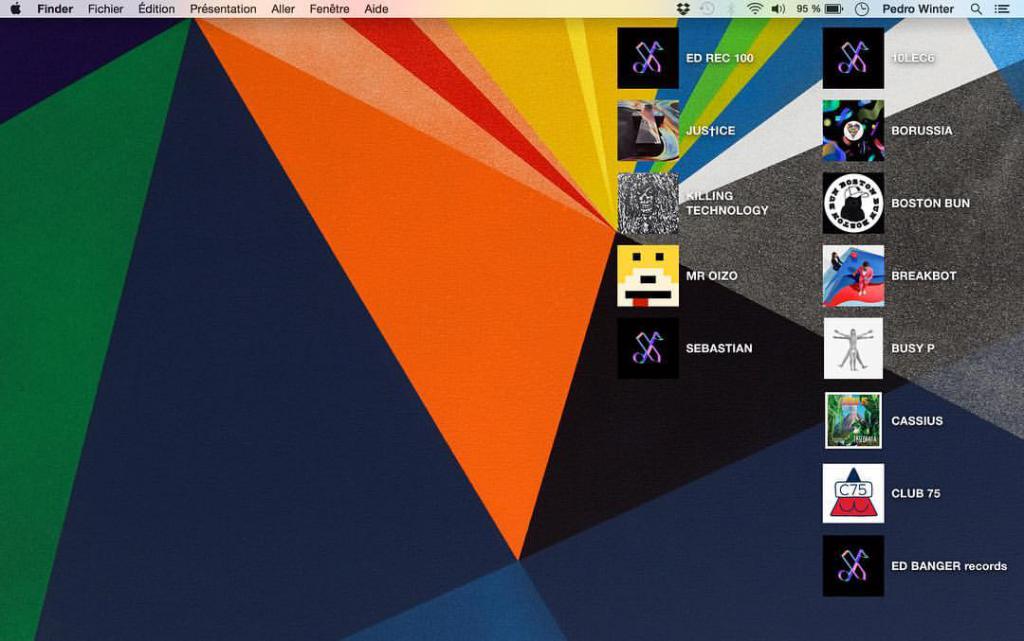Select the CASSIUS desktop icon
Screen dimensions: 1024x641
point(853,420)
